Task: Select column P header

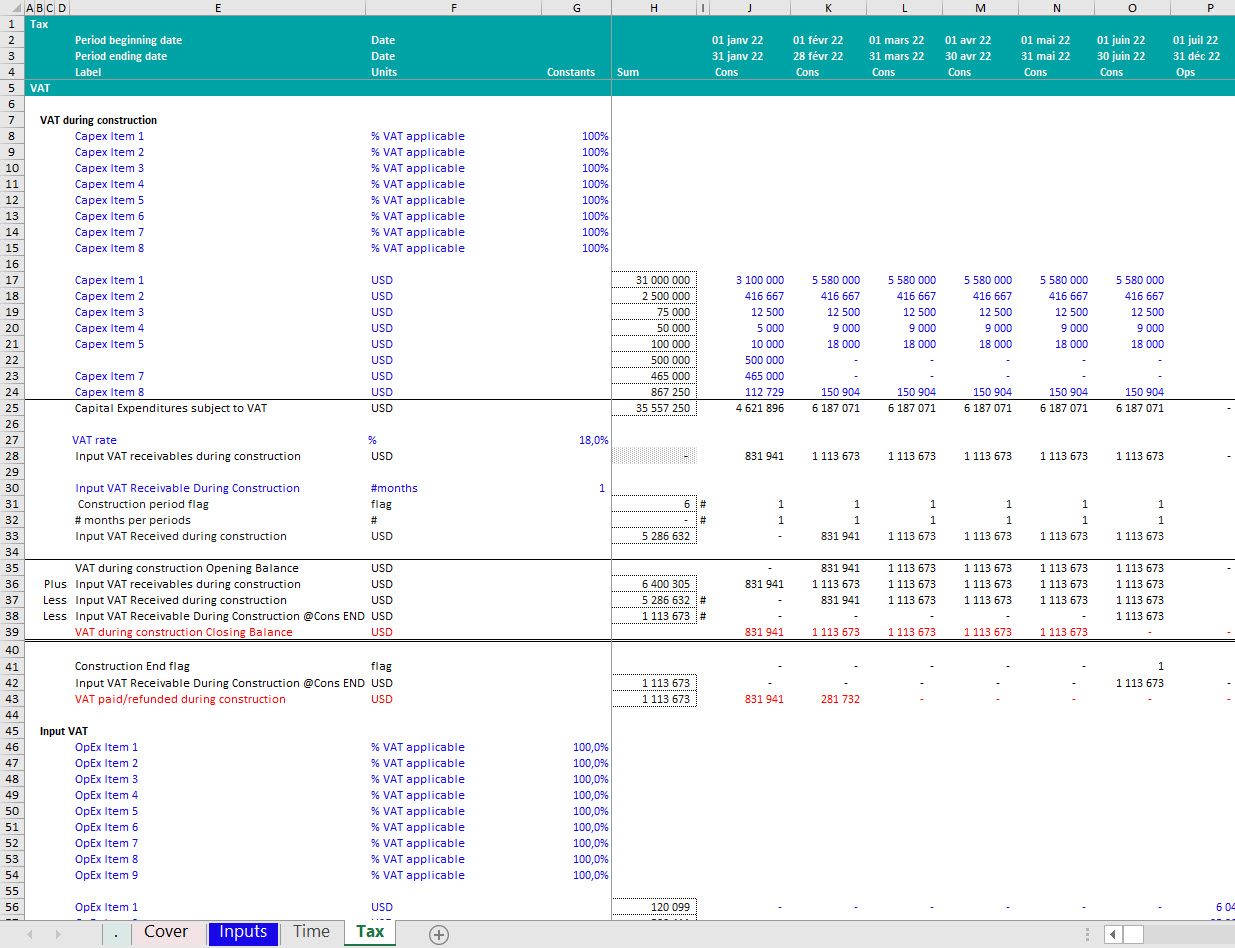Action: coord(1210,8)
